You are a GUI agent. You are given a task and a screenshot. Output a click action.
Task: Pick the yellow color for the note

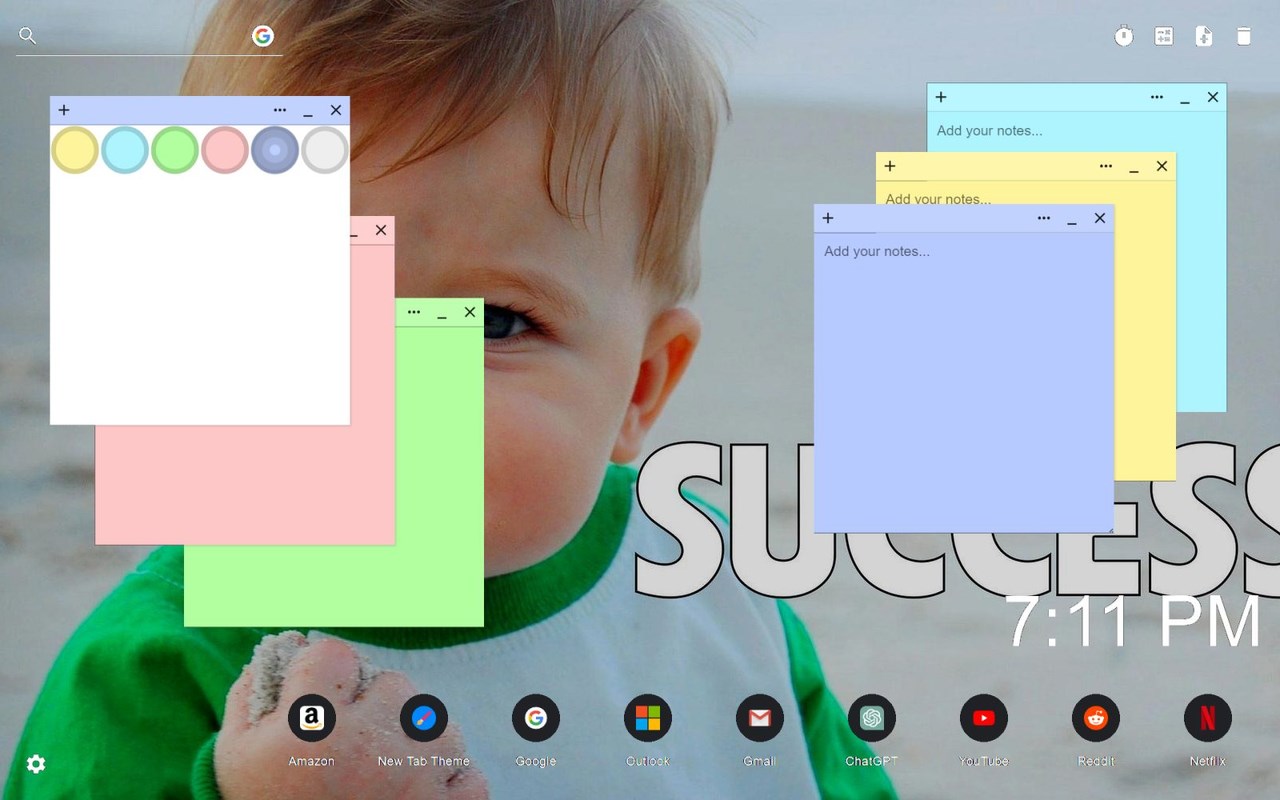pos(75,150)
